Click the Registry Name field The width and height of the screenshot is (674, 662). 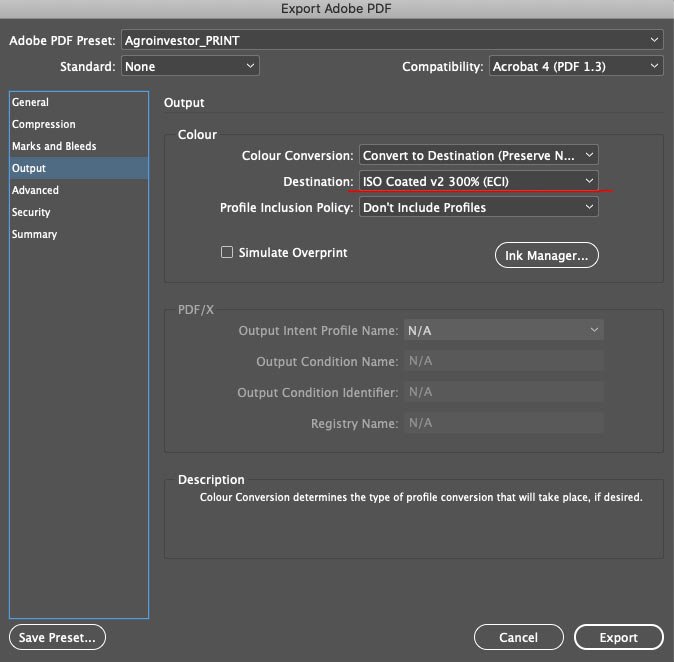pyautogui.click(x=504, y=423)
